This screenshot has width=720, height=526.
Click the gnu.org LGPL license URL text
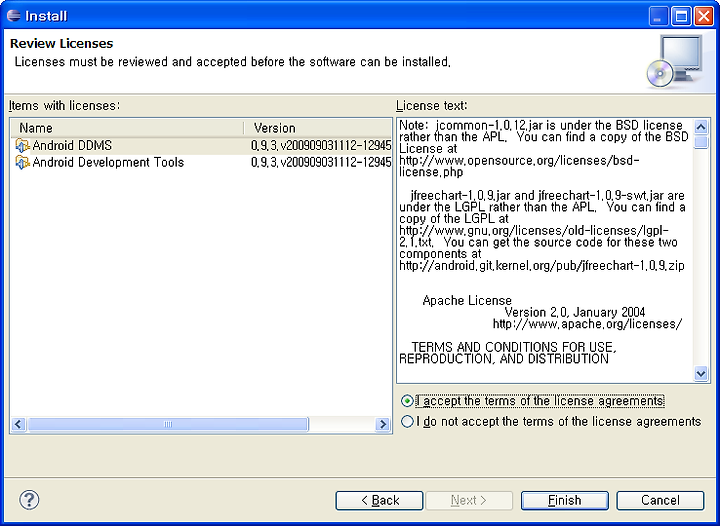[x=534, y=236]
